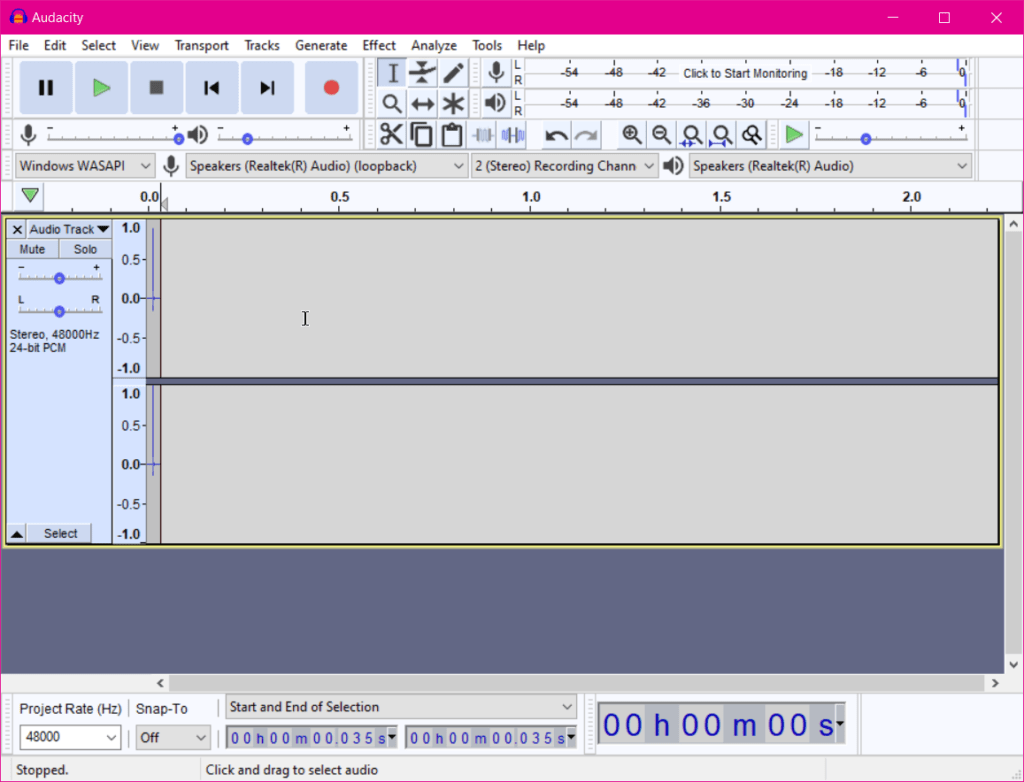Open the Transport menu
This screenshot has width=1024, height=782.
[201, 46]
